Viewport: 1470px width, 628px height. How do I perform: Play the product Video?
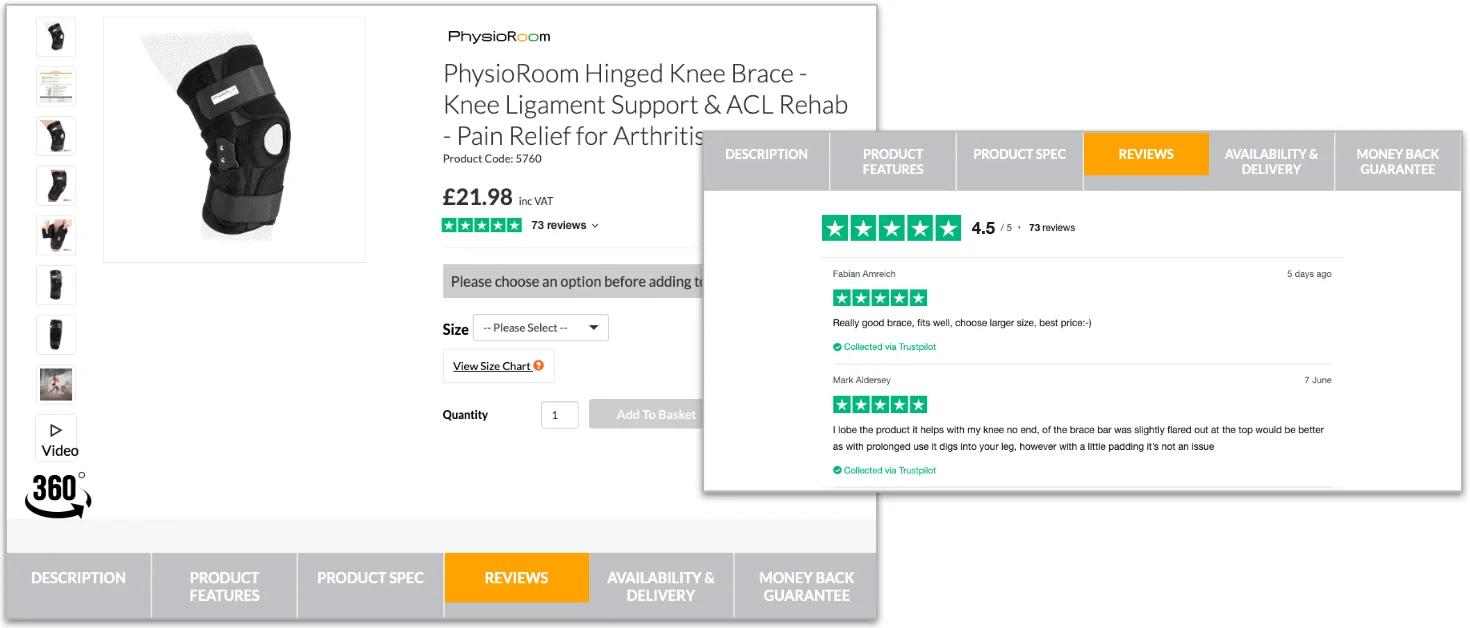coord(56,439)
